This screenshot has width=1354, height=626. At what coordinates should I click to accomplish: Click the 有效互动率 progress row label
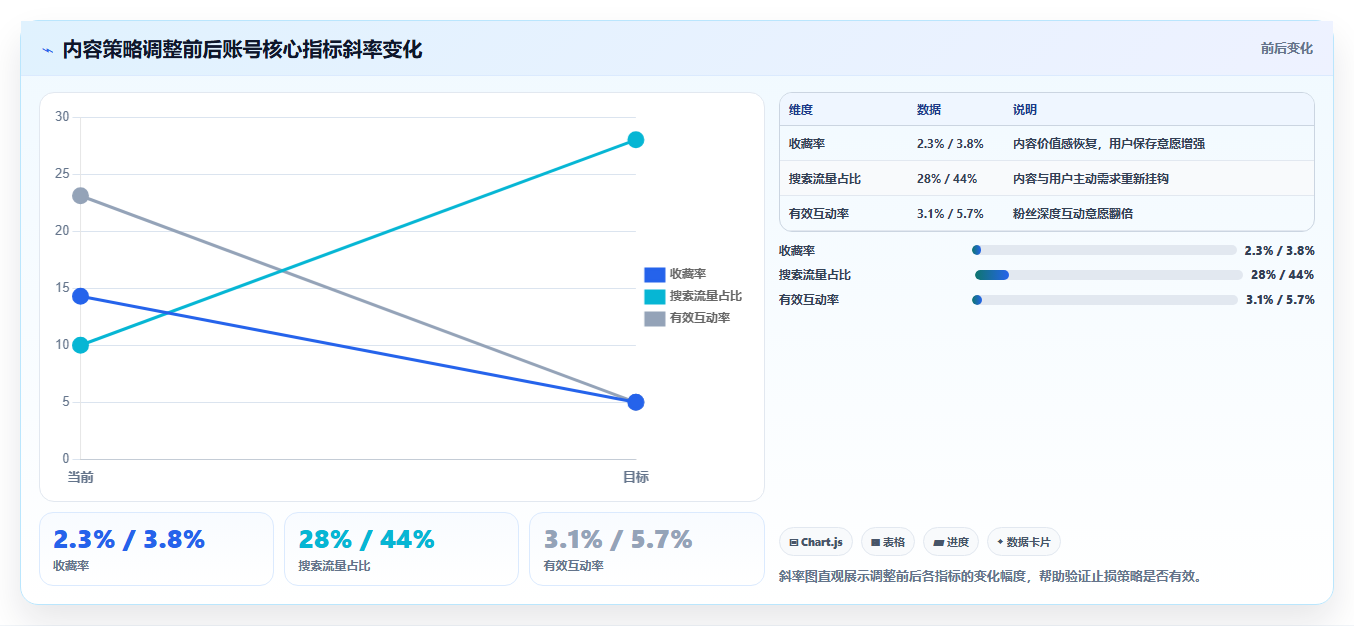coord(809,300)
